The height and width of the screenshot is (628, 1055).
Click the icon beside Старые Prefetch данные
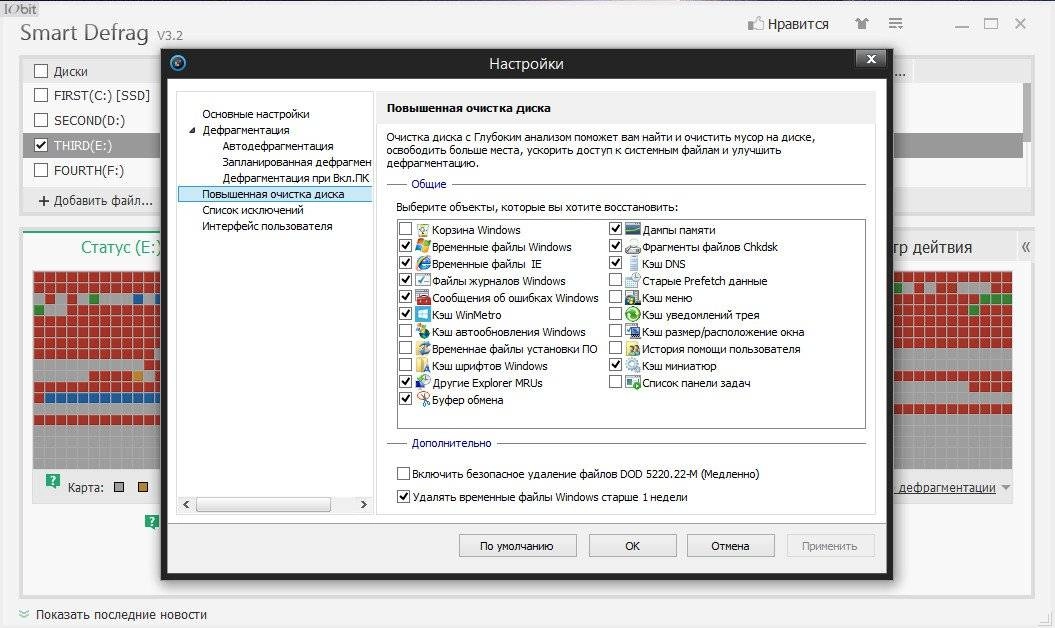click(x=632, y=281)
